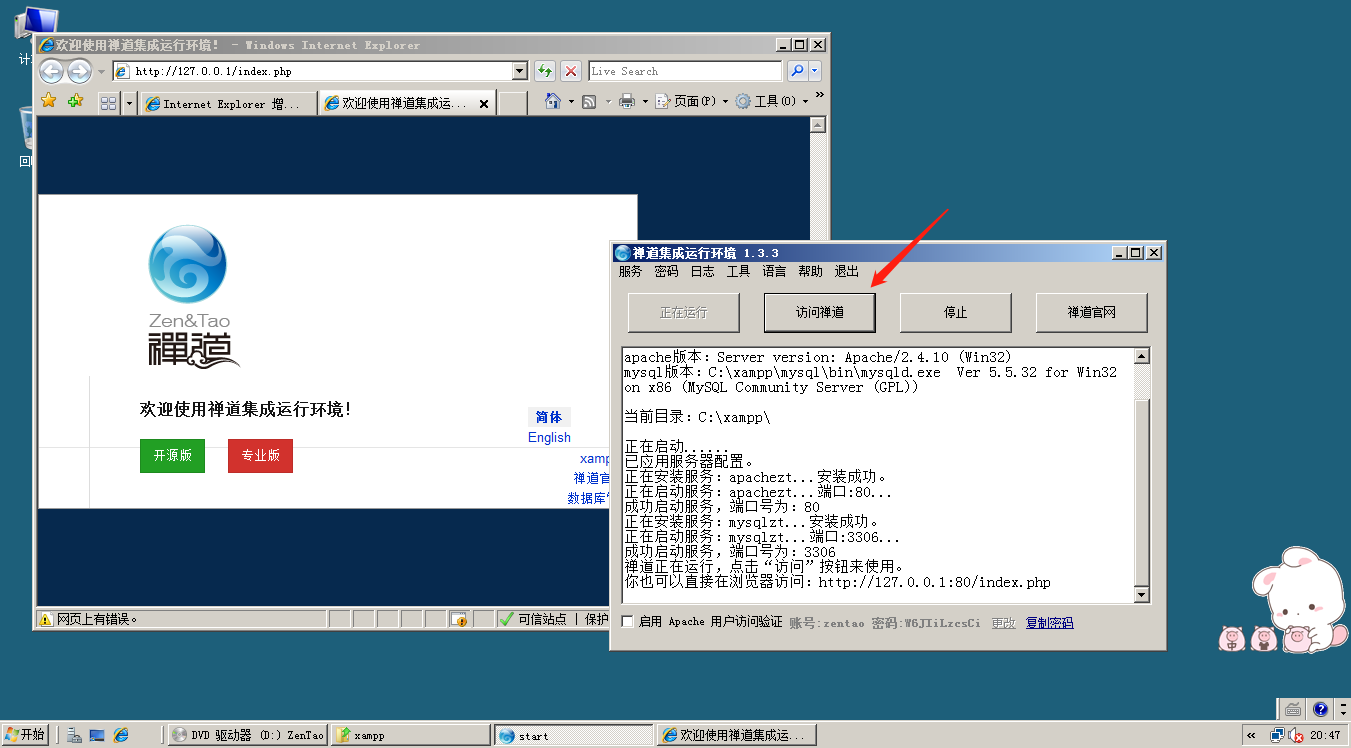Click the 复制密码 link

pos(1049,622)
